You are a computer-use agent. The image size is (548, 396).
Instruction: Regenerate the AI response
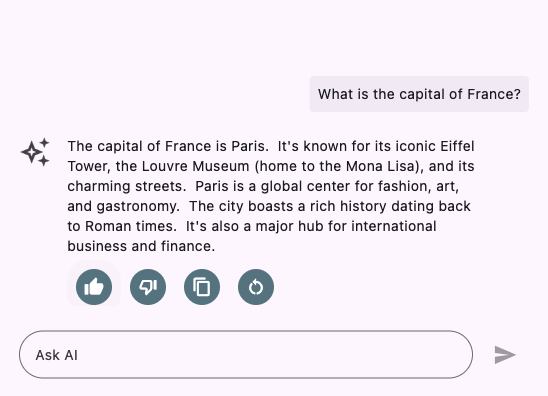point(256,287)
